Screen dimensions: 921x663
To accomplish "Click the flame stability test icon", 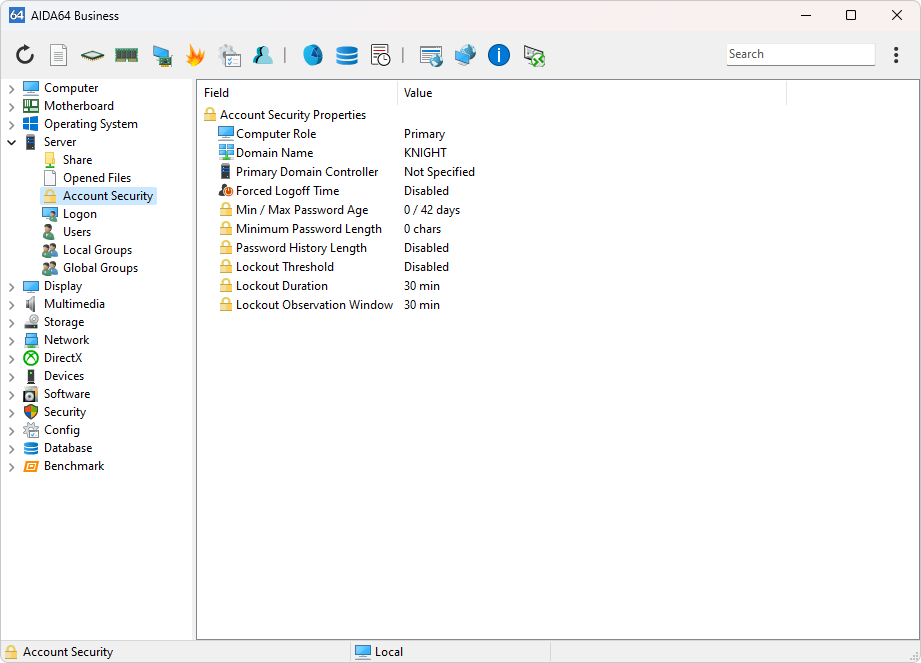I will (195, 55).
